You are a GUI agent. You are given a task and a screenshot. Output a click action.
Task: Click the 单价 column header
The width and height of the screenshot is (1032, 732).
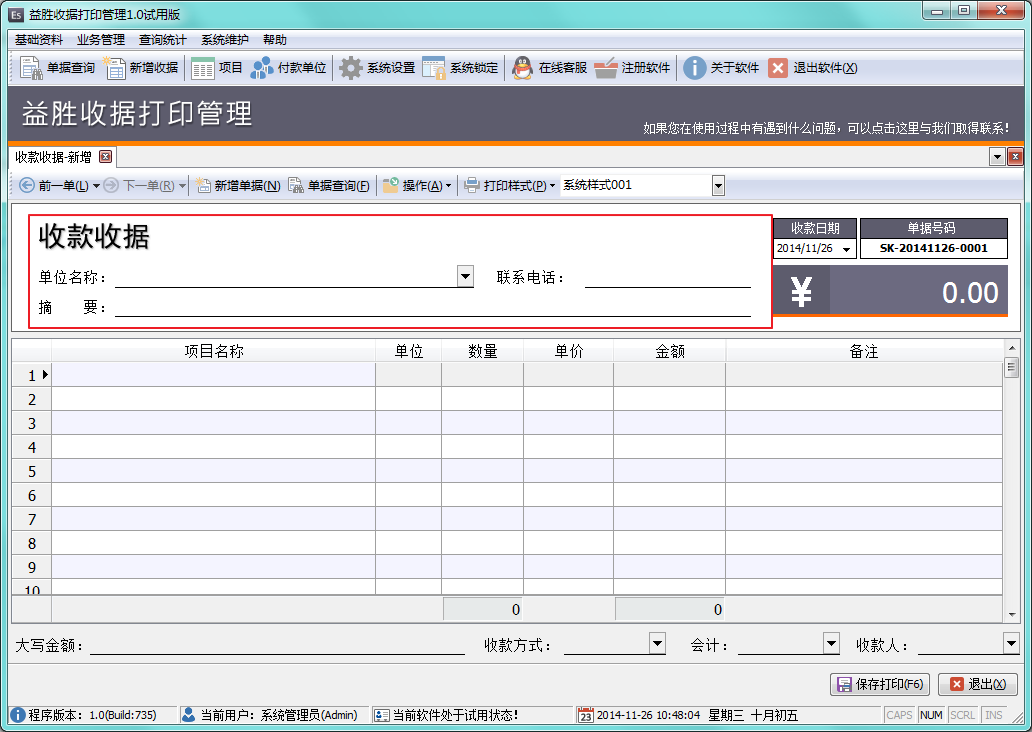coord(569,351)
